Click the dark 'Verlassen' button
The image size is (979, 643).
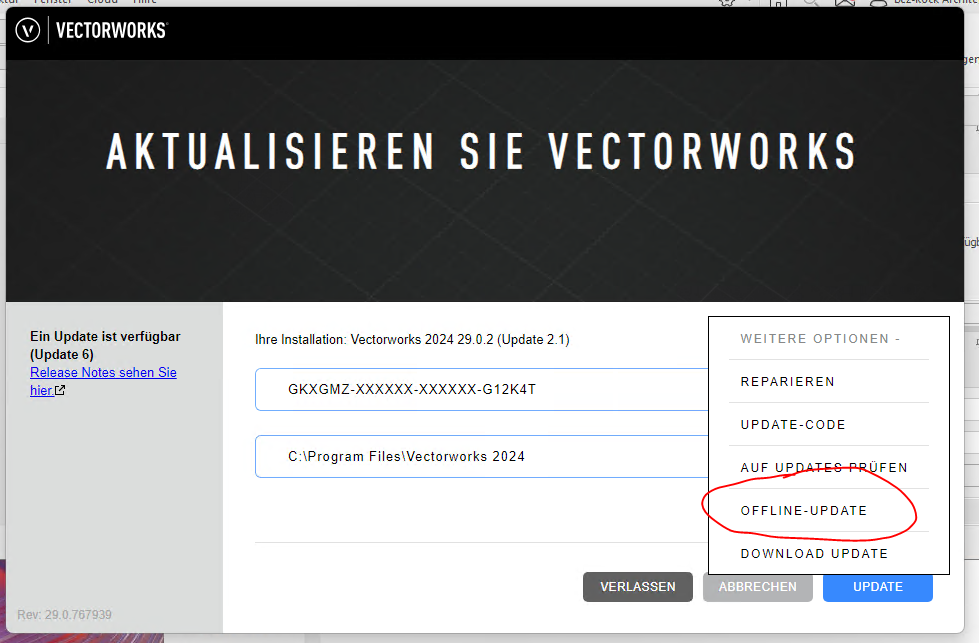click(x=638, y=587)
